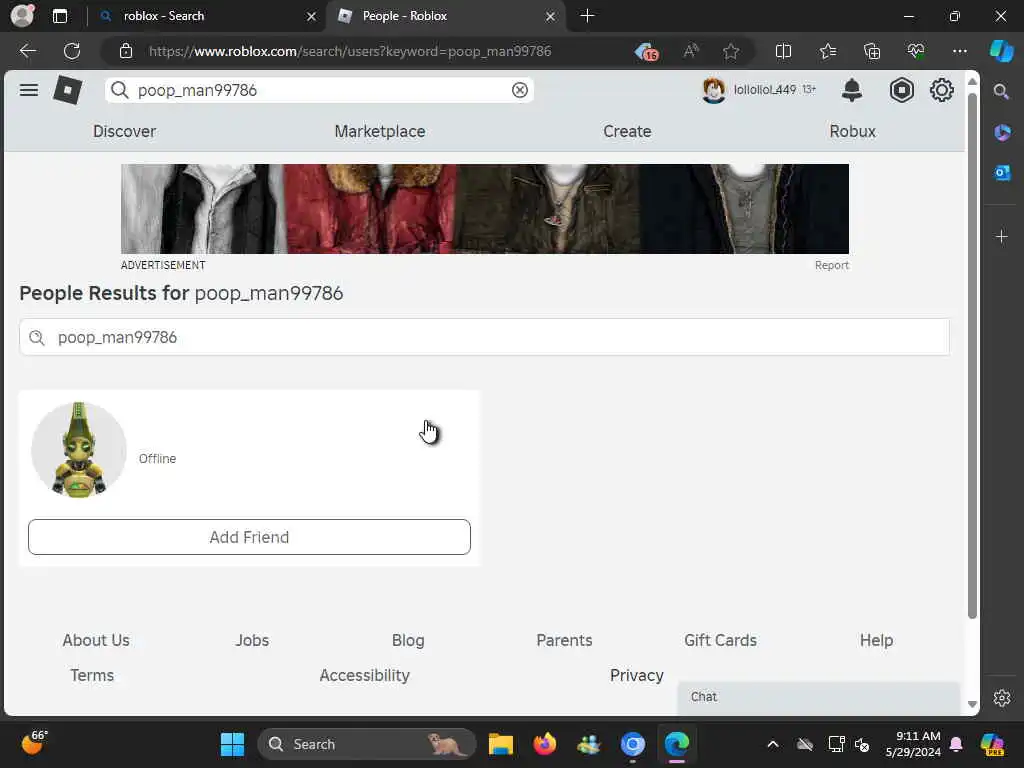Open the Help footer link

pos(876,640)
